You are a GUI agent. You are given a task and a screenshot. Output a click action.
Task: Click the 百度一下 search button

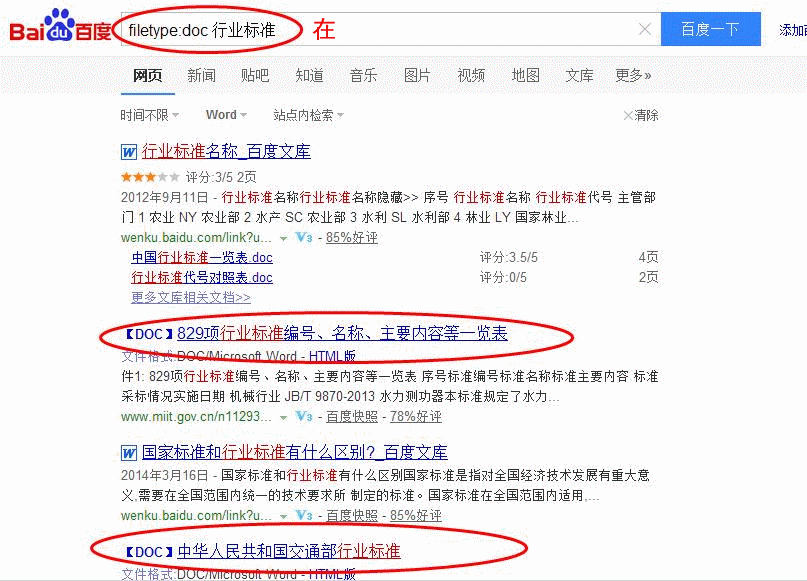click(x=711, y=29)
